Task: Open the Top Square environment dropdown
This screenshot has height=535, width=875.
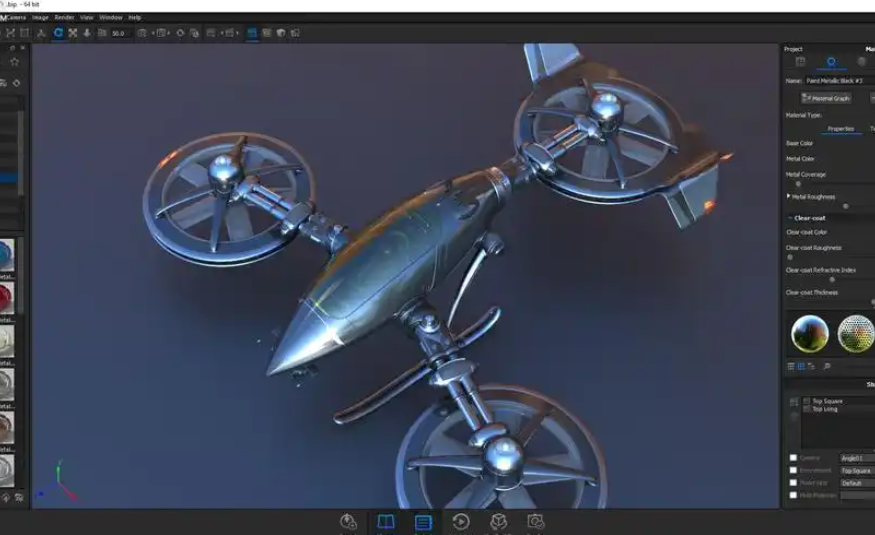Action: click(856, 470)
